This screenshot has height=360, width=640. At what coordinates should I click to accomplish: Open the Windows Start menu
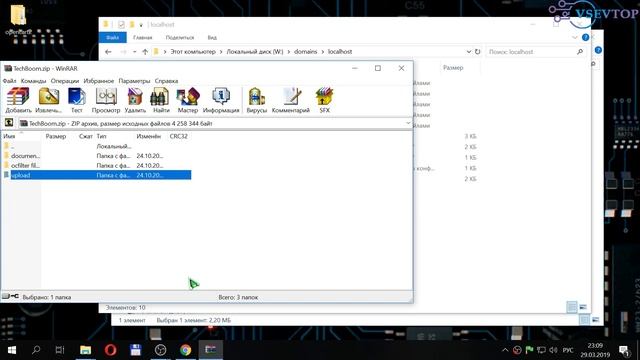click(11, 350)
